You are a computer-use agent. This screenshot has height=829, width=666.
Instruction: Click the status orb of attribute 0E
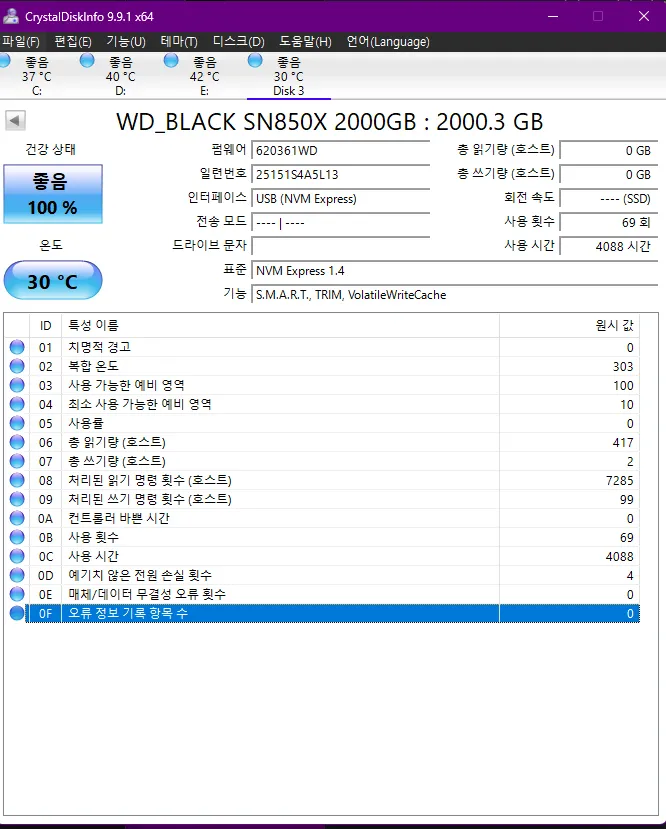(17, 594)
